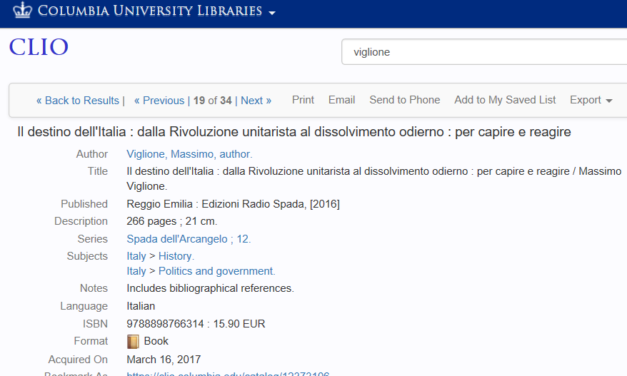Click the Email option
Viewport: 627px width, 376px height.
pos(341,100)
